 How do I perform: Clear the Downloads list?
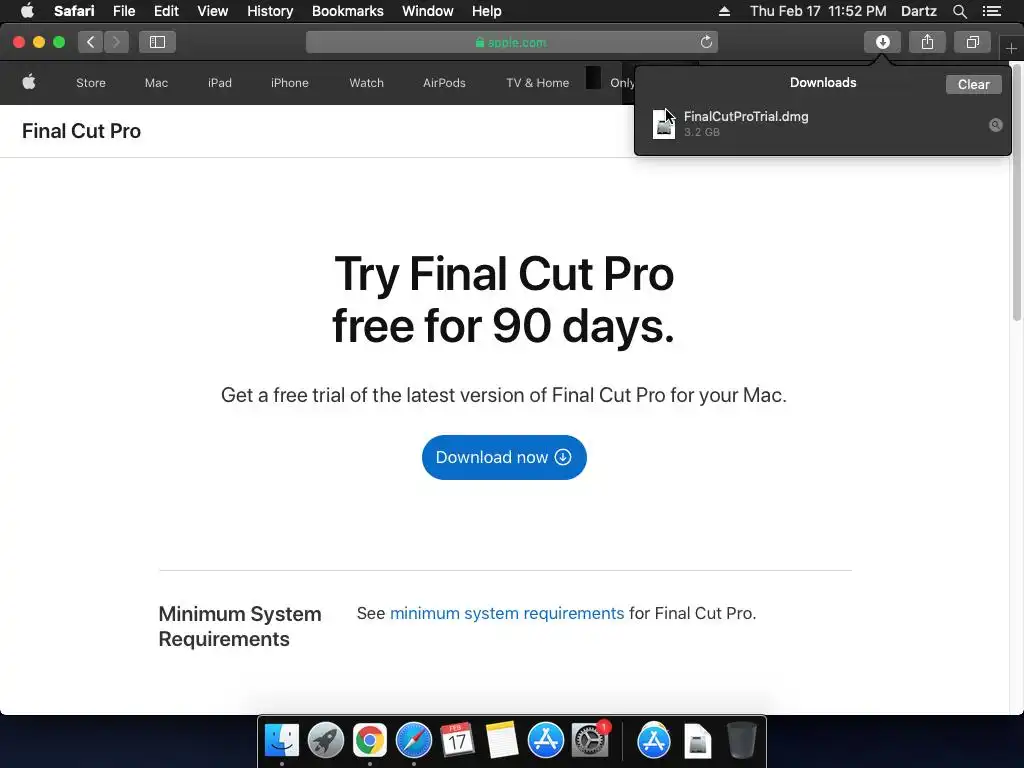click(973, 84)
